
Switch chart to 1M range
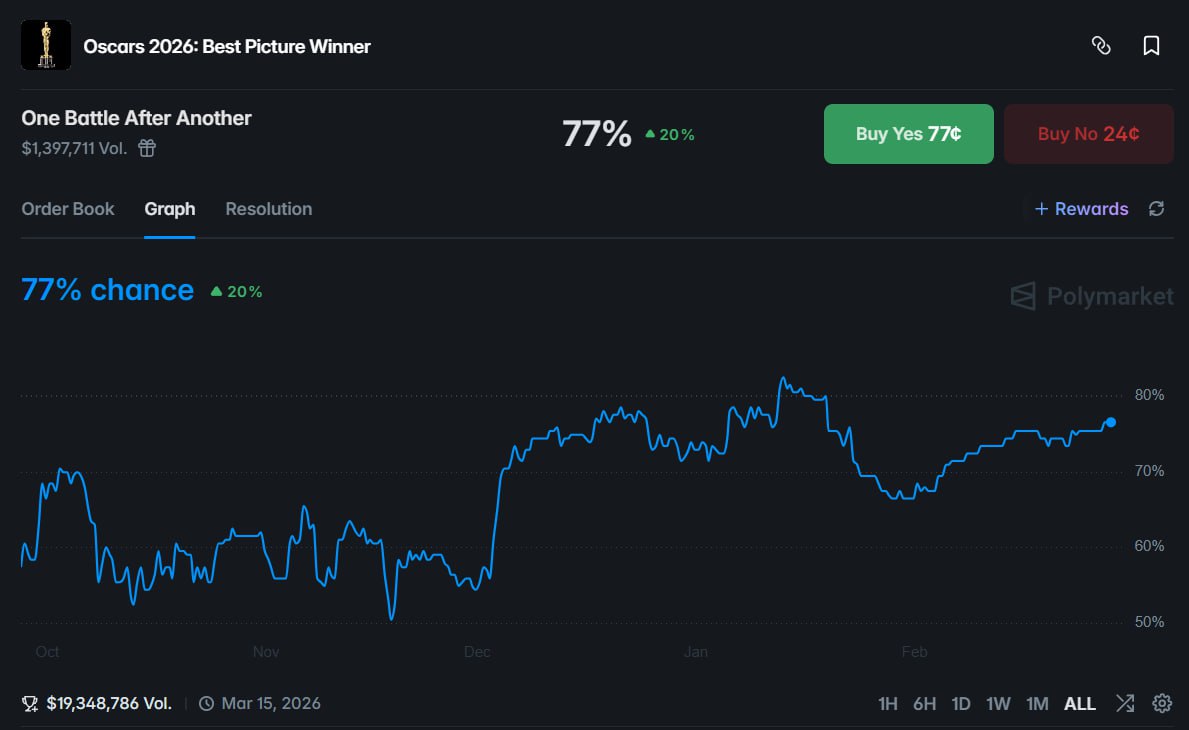pos(1037,704)
